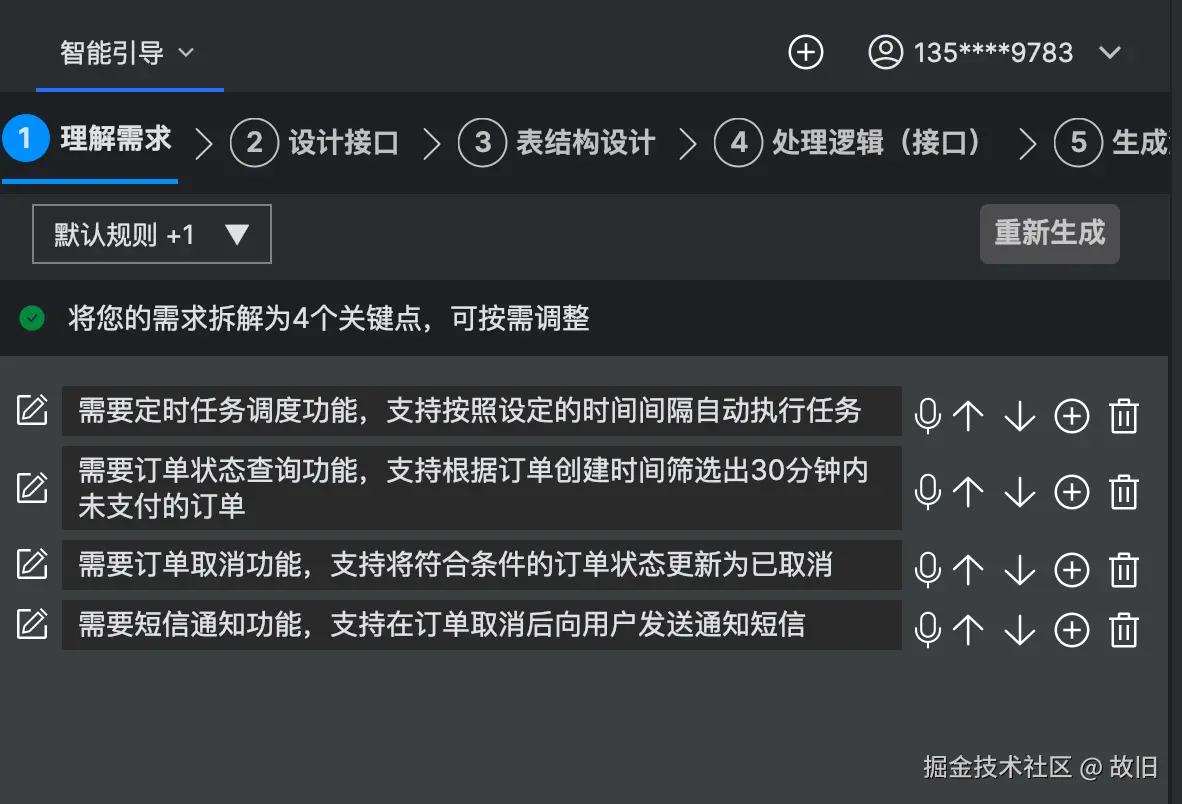Click the 重新生成 button
Screen dimensions: 1182x804
tap(1049, 234)
